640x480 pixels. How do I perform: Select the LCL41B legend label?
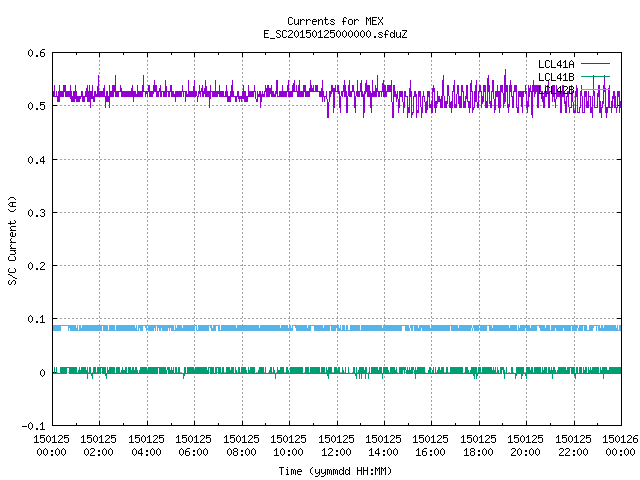click(556, 77)
